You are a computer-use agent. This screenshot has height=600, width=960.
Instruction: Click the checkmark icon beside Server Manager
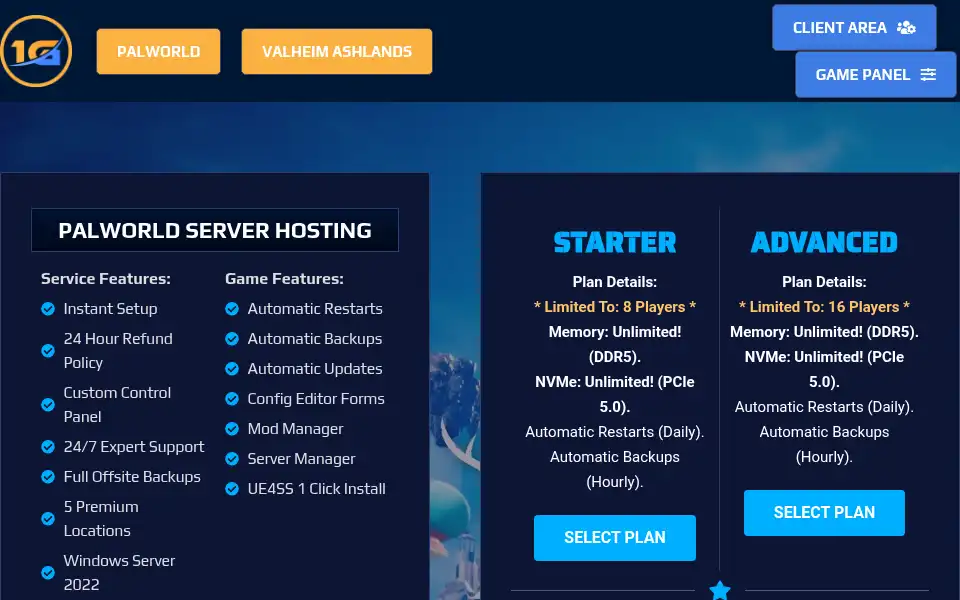(232, 459)
